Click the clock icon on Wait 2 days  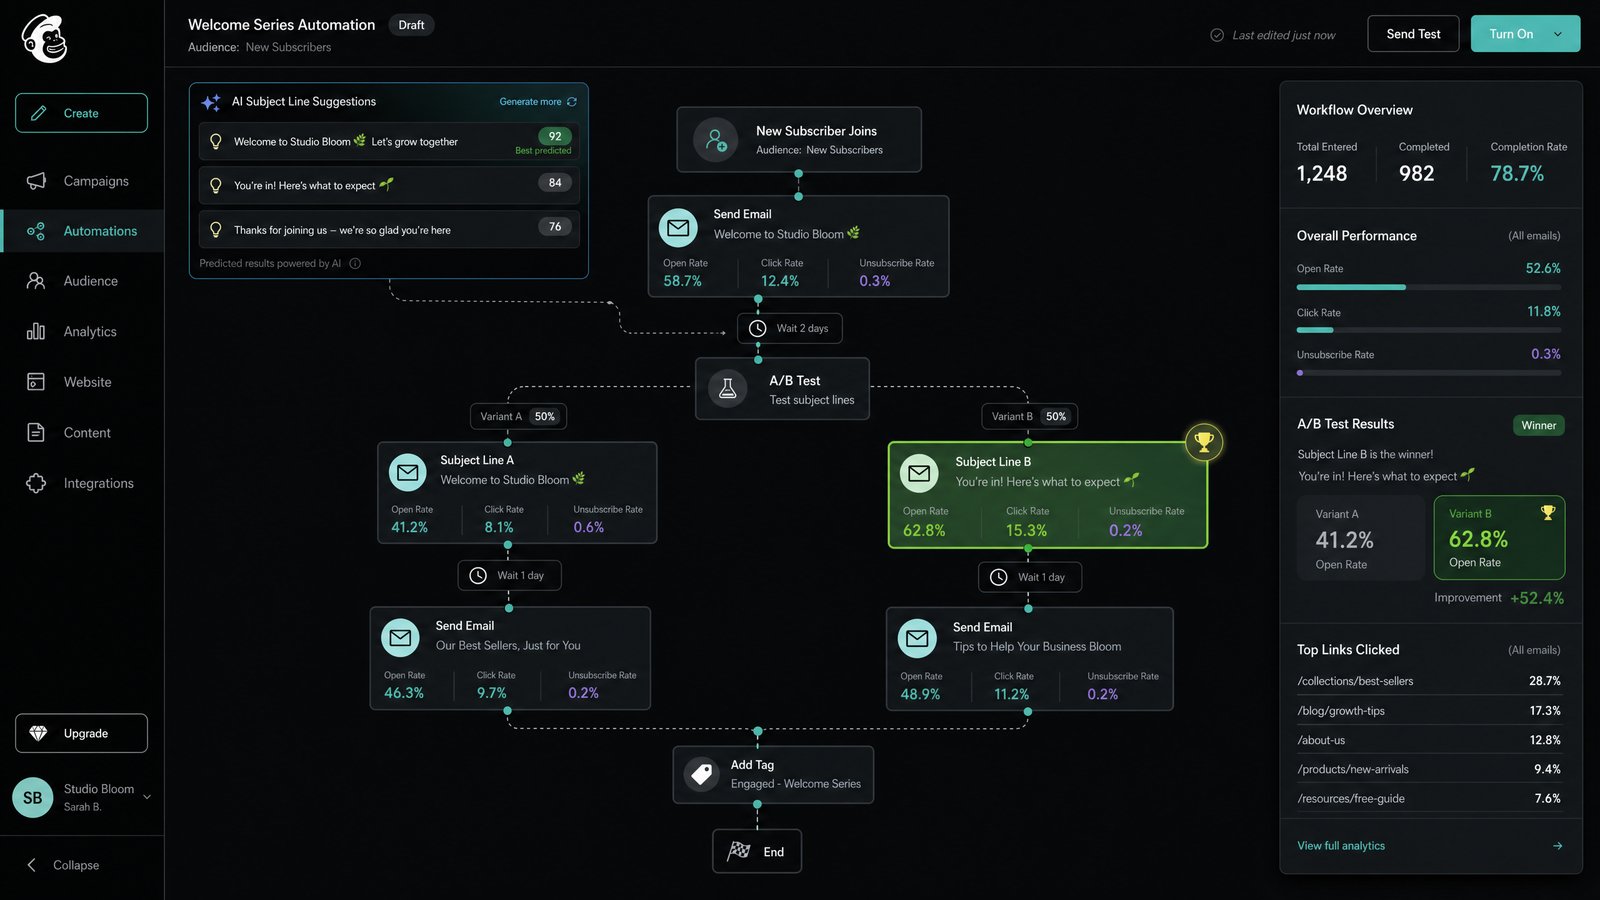pos(758,328)
